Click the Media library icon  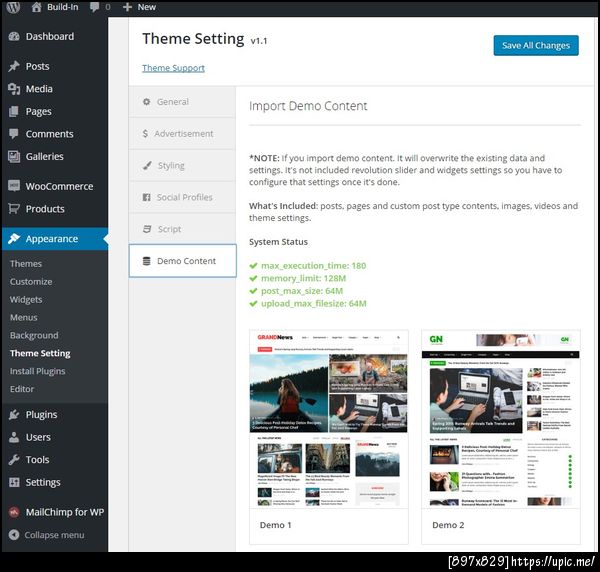click(14, 89)
